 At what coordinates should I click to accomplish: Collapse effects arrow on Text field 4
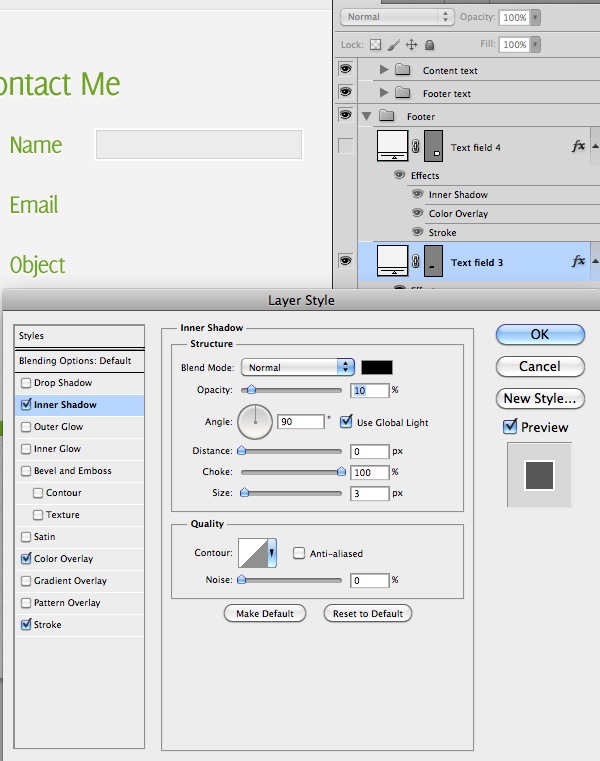(595, 146)
